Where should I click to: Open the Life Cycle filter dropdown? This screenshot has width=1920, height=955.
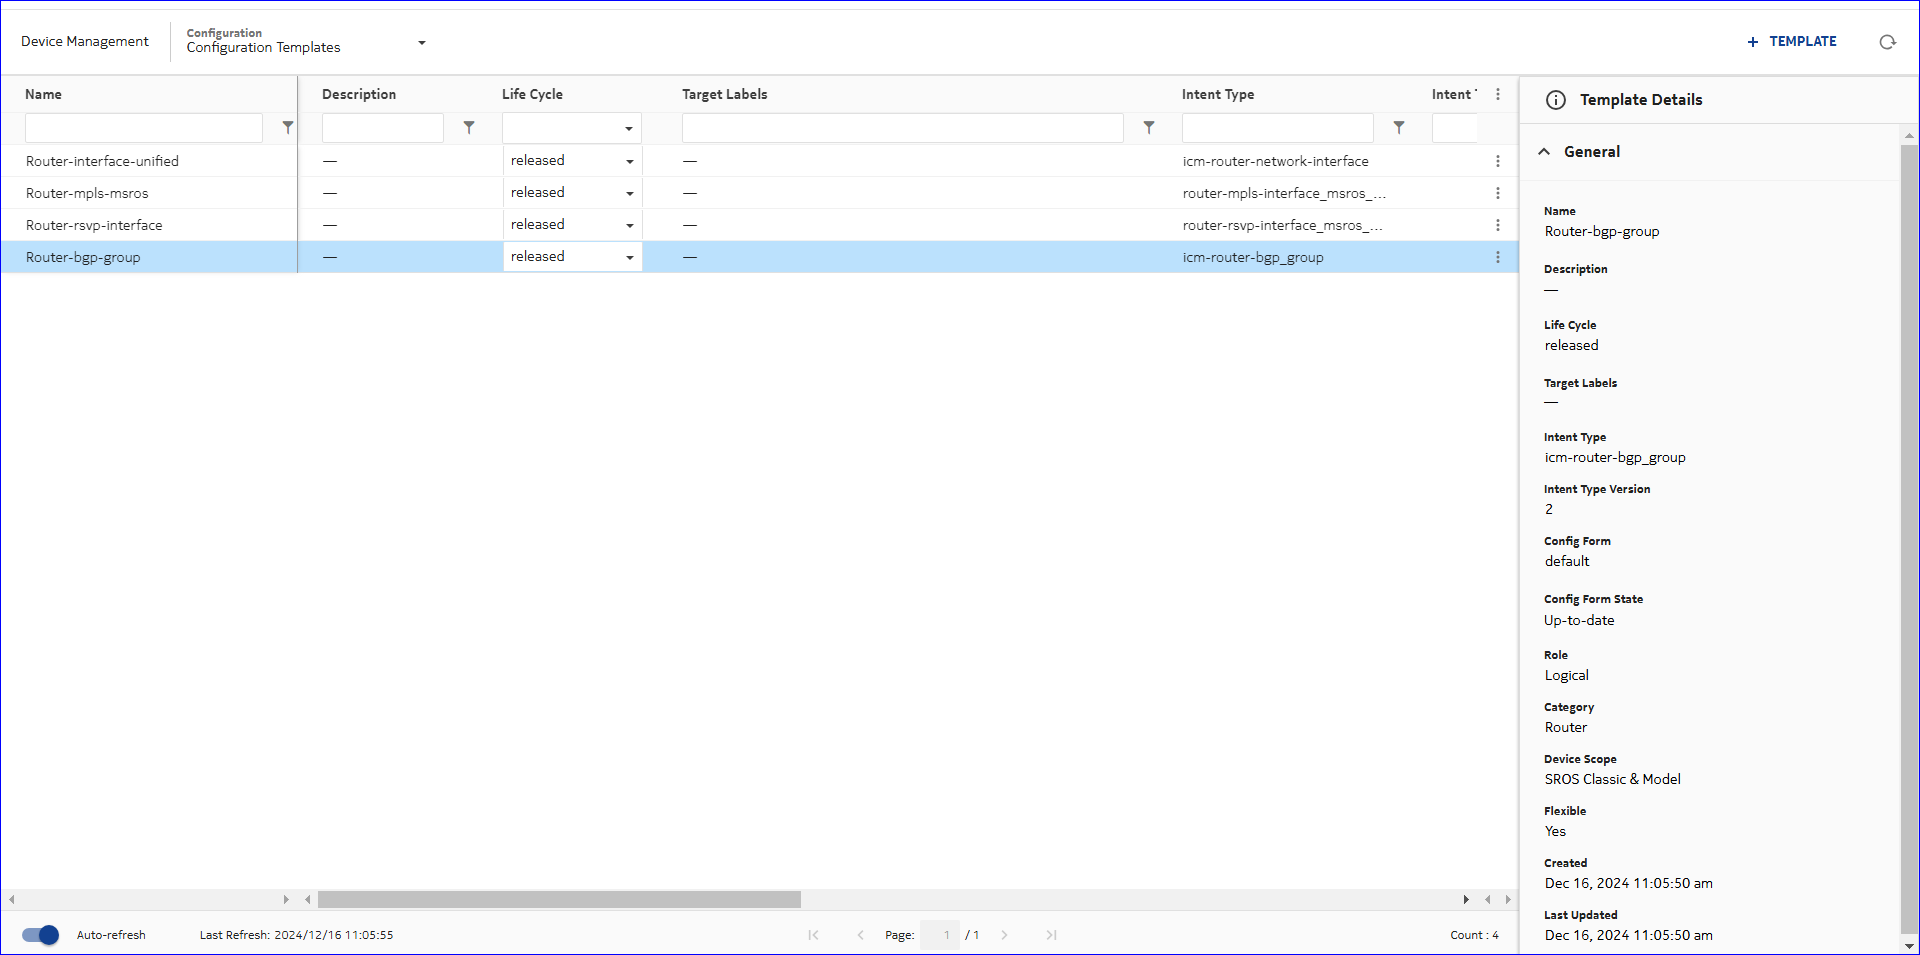click(628, 128)
